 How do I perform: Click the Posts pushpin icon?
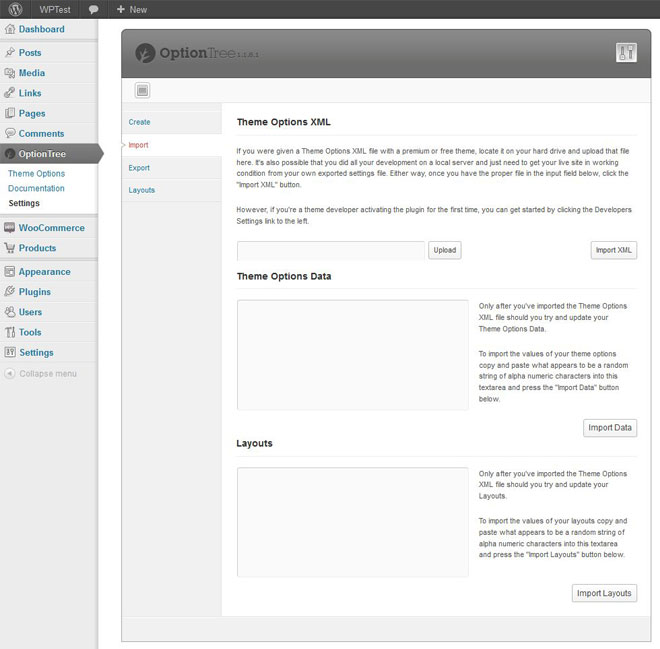click(10, 52)
